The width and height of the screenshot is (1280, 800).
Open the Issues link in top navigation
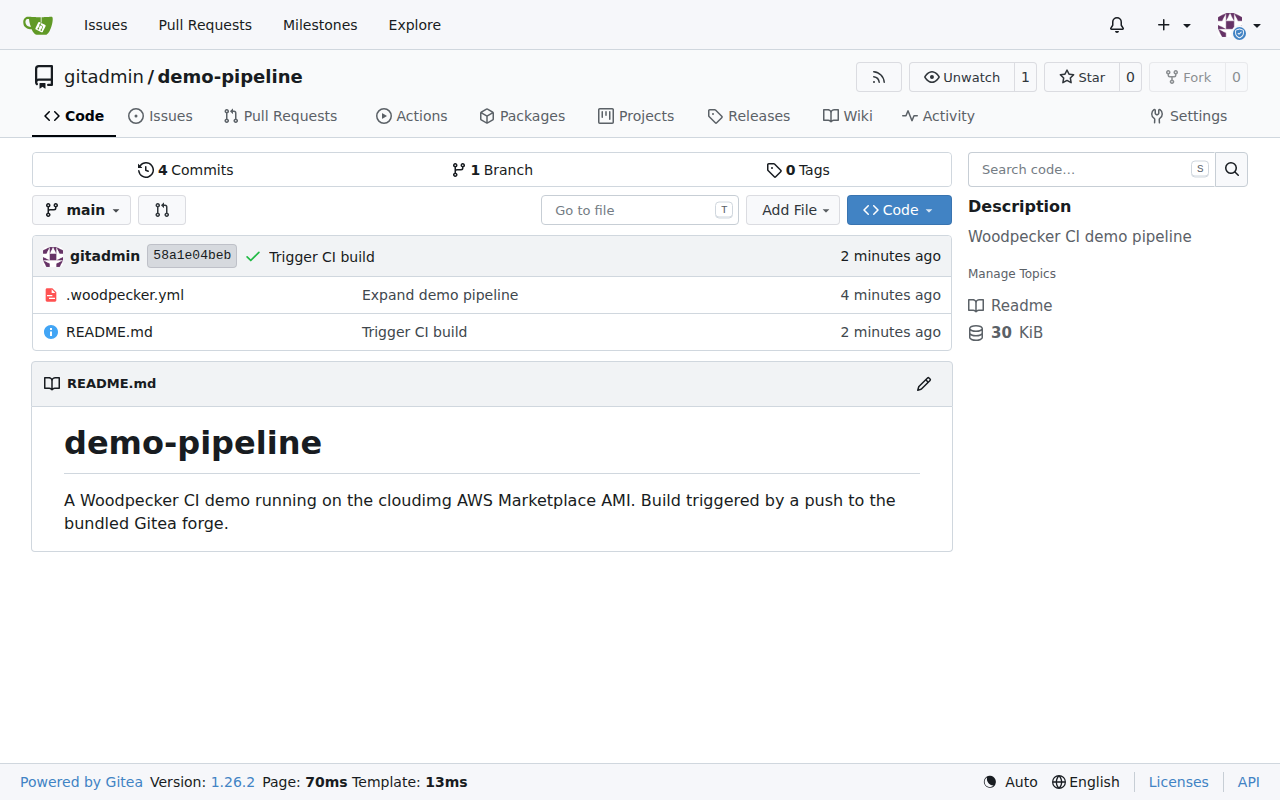(105, 25)
